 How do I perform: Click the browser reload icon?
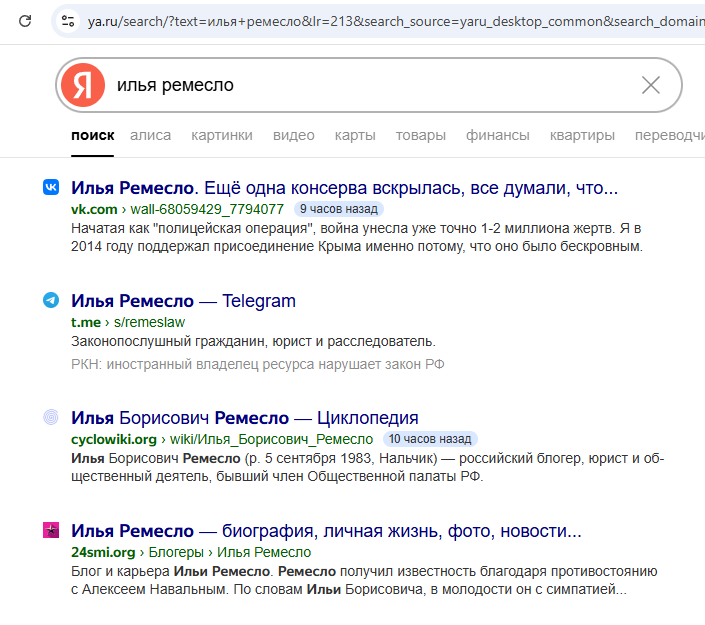click(26, 20)
